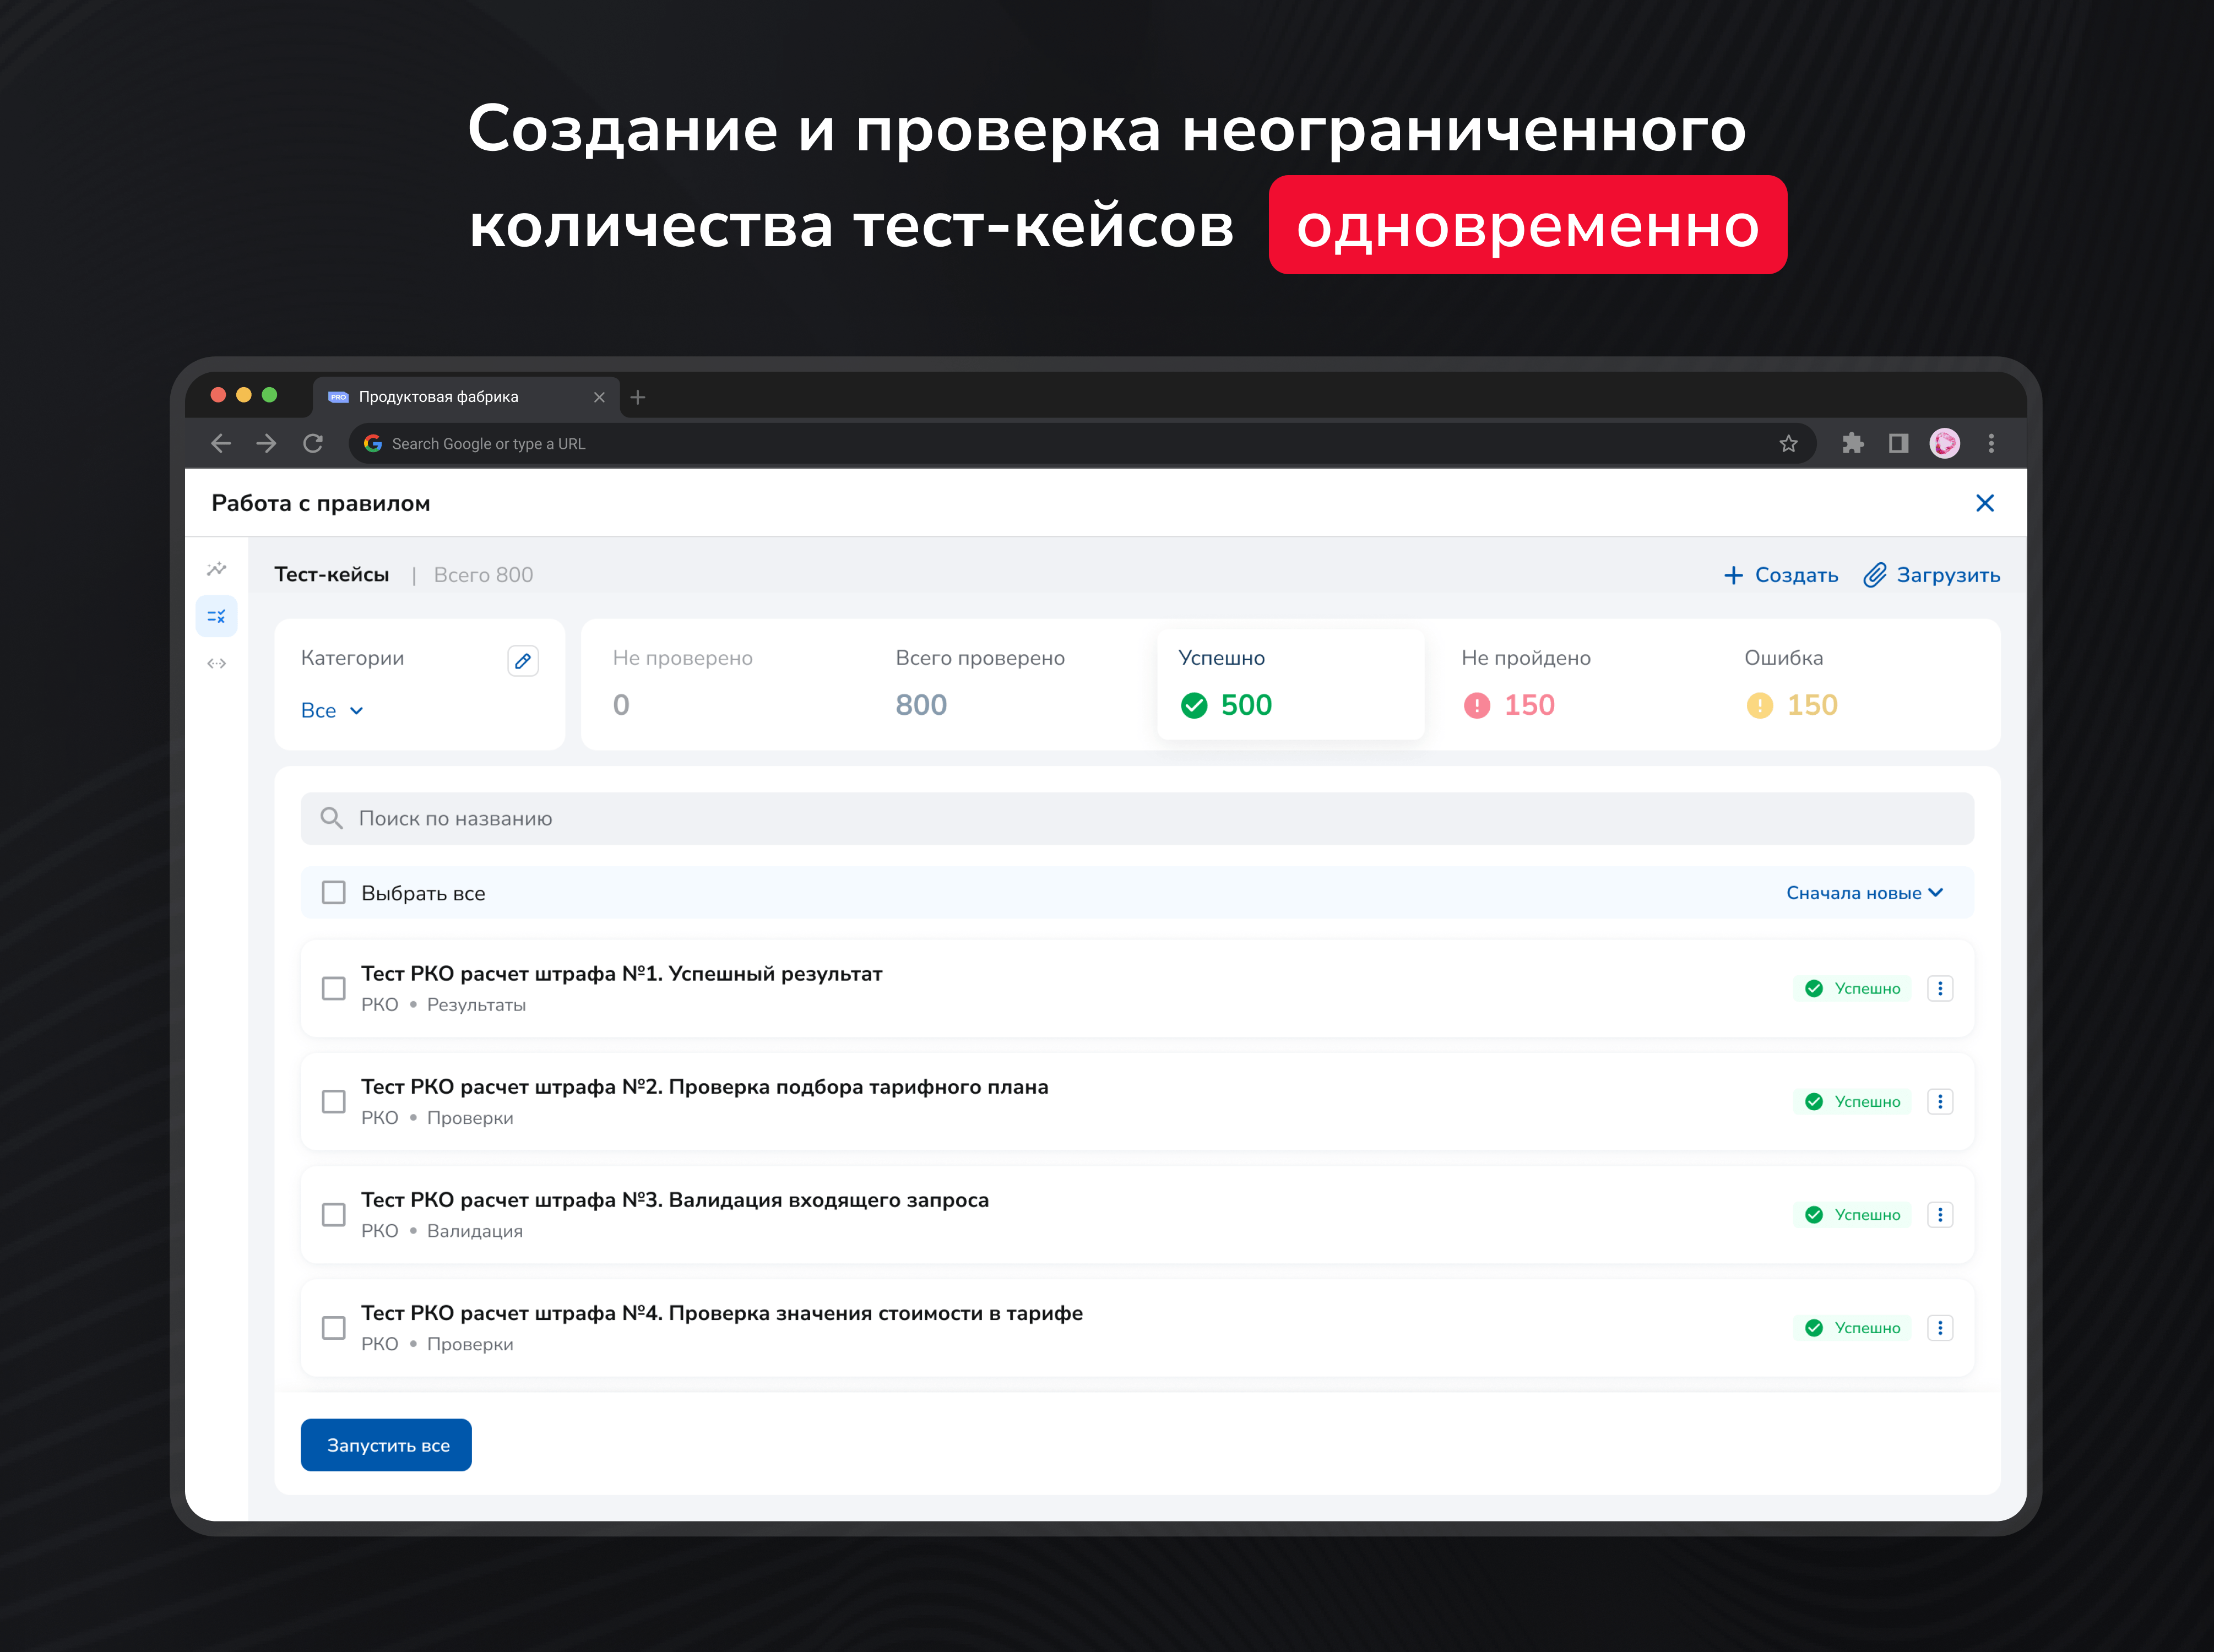Tick checkbox for test №2 тарифного плана

333,1101
